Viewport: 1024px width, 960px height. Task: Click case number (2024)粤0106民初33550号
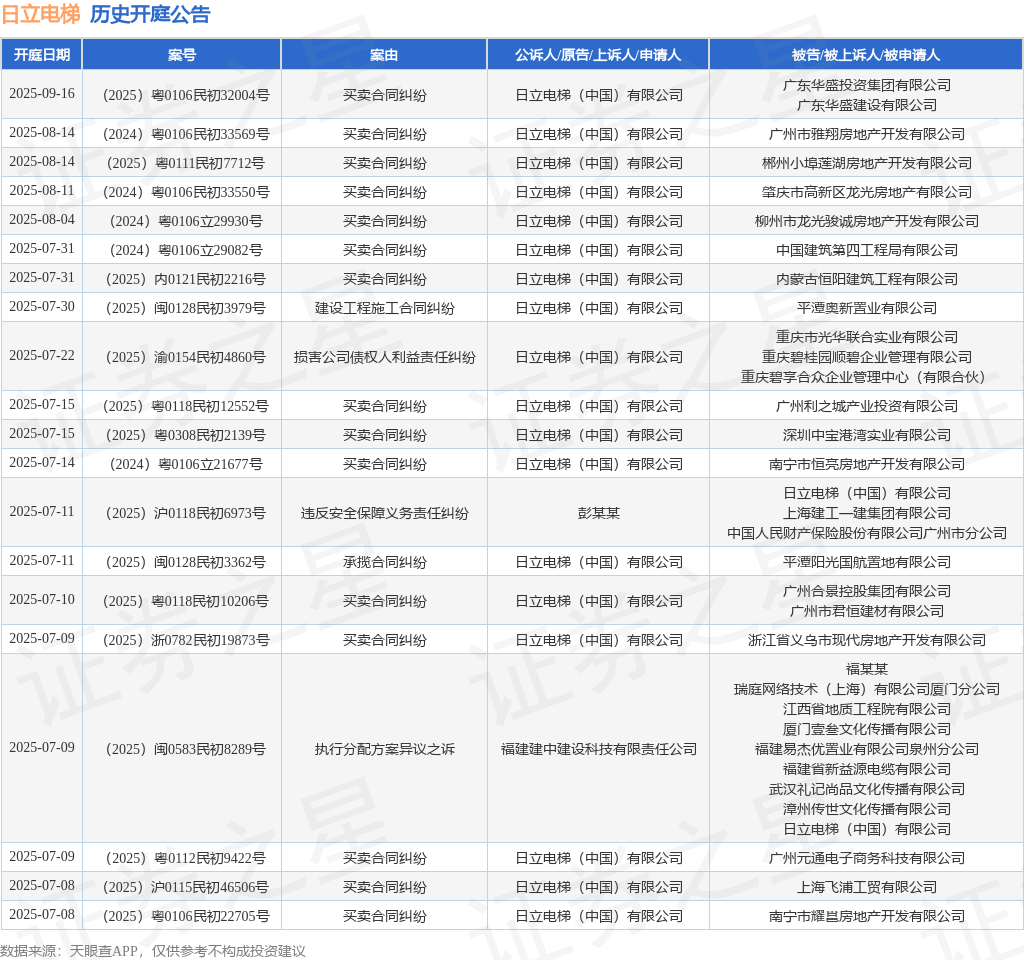[185, 192]
